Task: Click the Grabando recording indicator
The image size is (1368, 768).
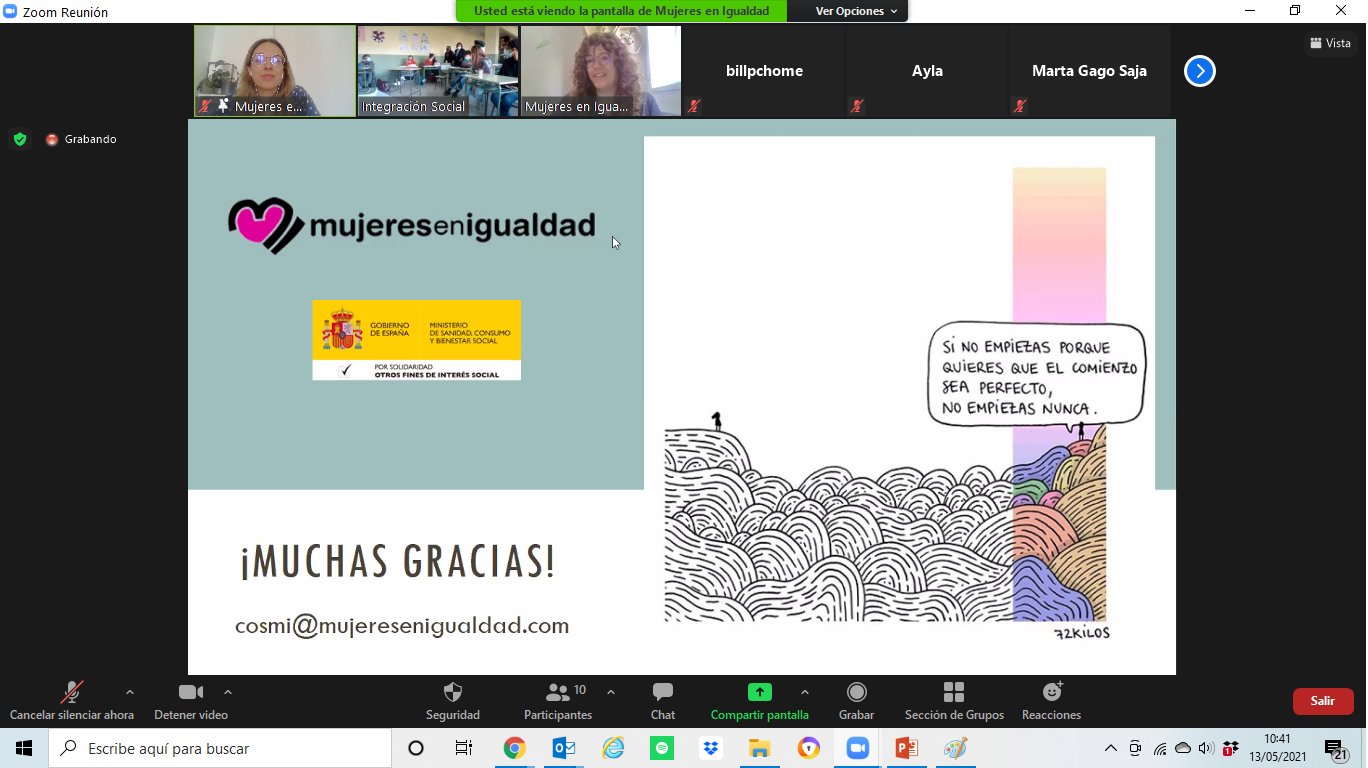Action: (x=81, y=139)
